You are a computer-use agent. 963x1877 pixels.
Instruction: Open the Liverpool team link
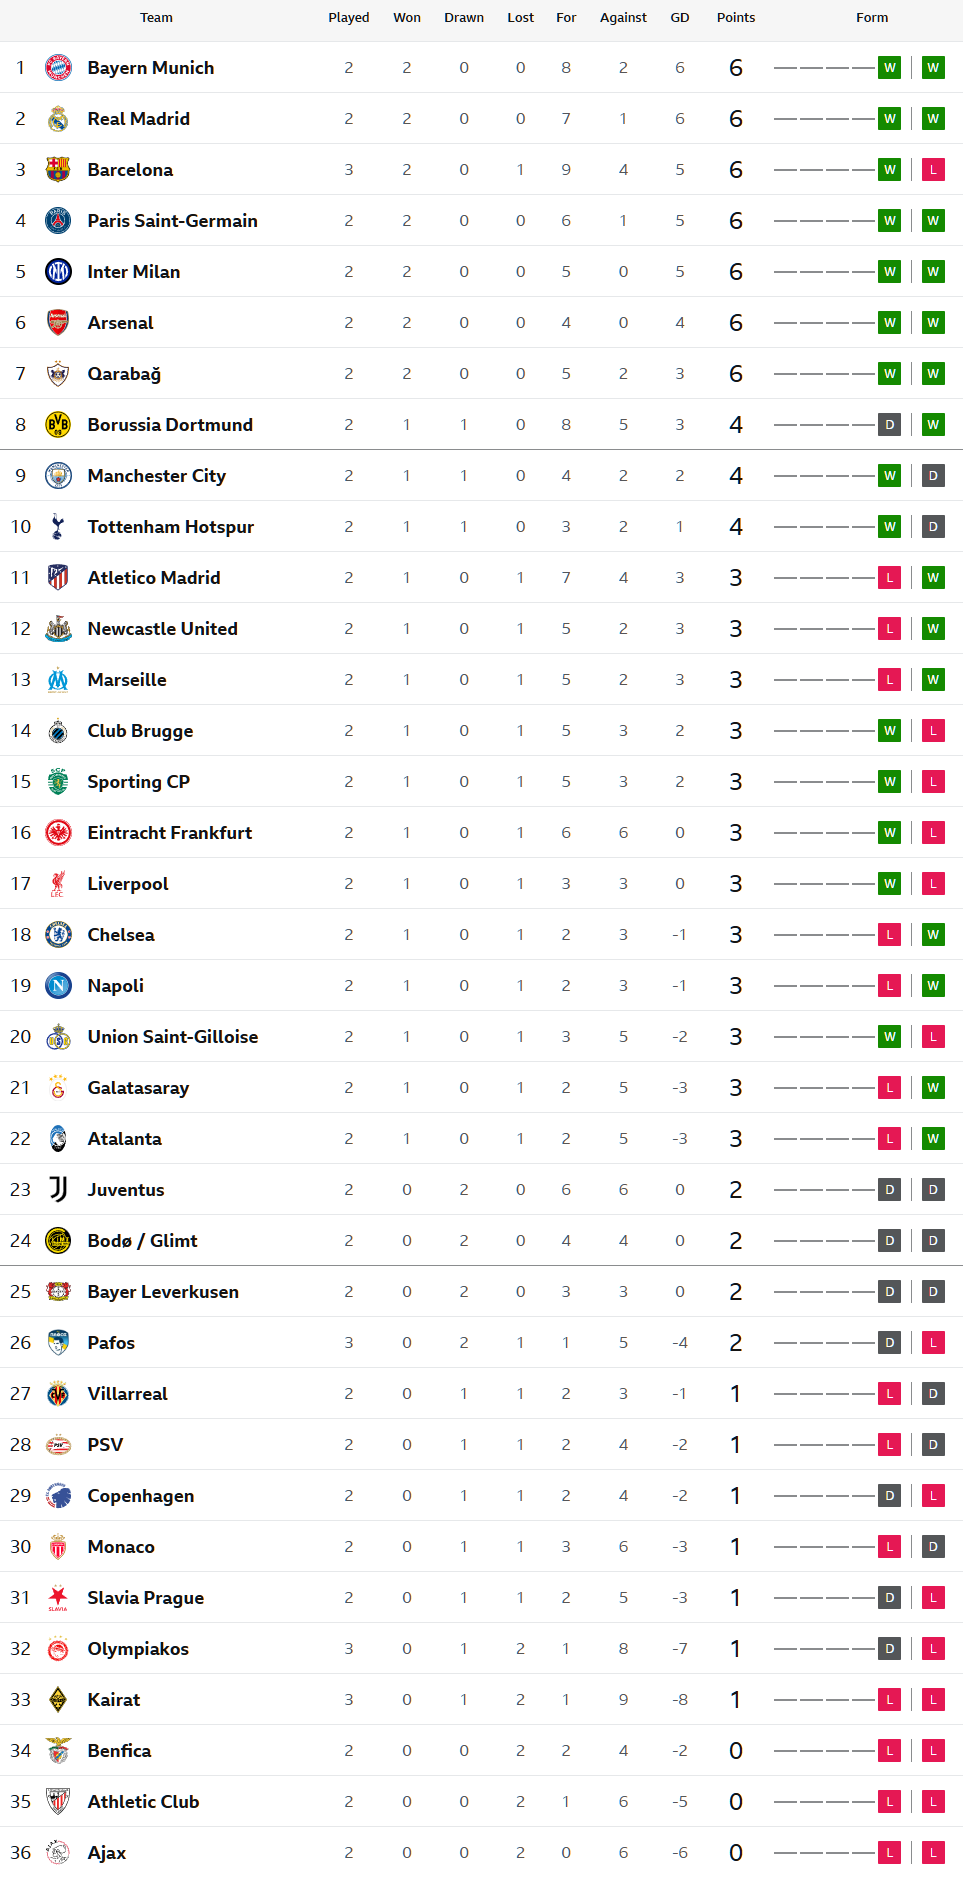[128, 884]
